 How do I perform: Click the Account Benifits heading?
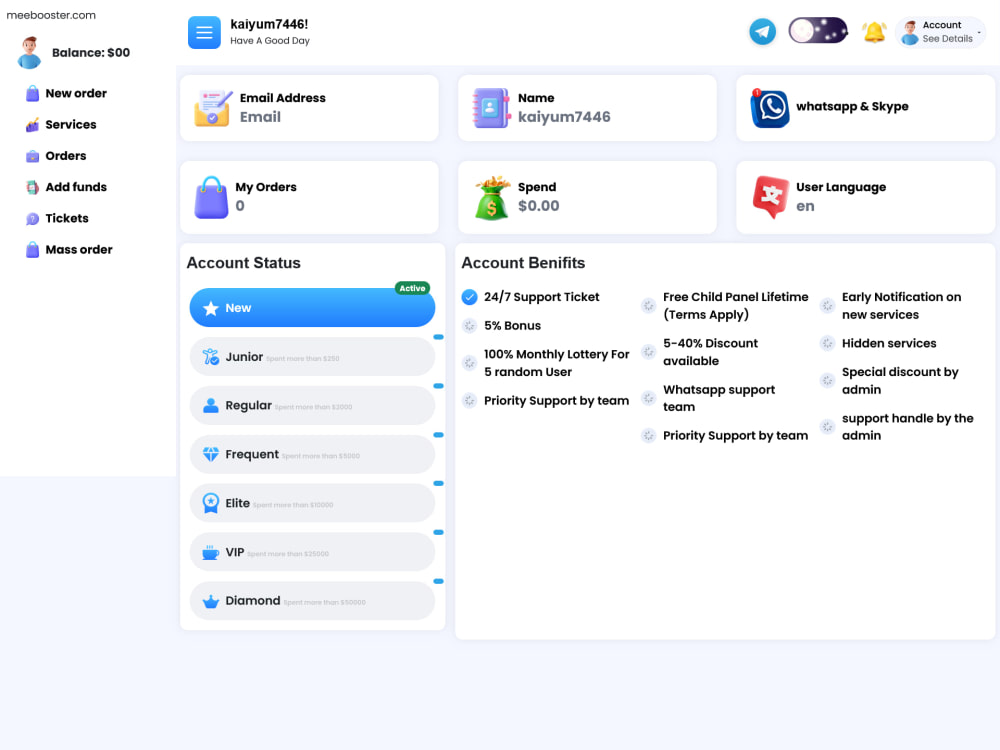point(523,263)
